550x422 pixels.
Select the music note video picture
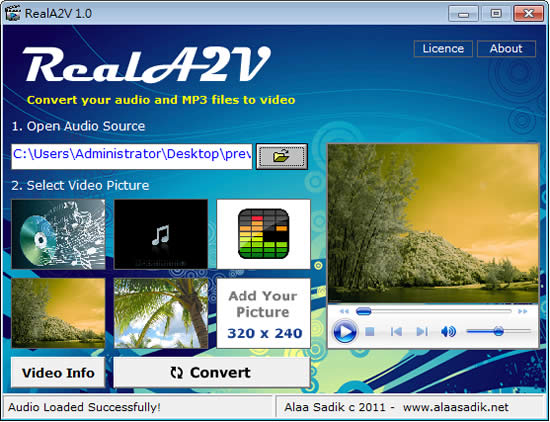161,234
